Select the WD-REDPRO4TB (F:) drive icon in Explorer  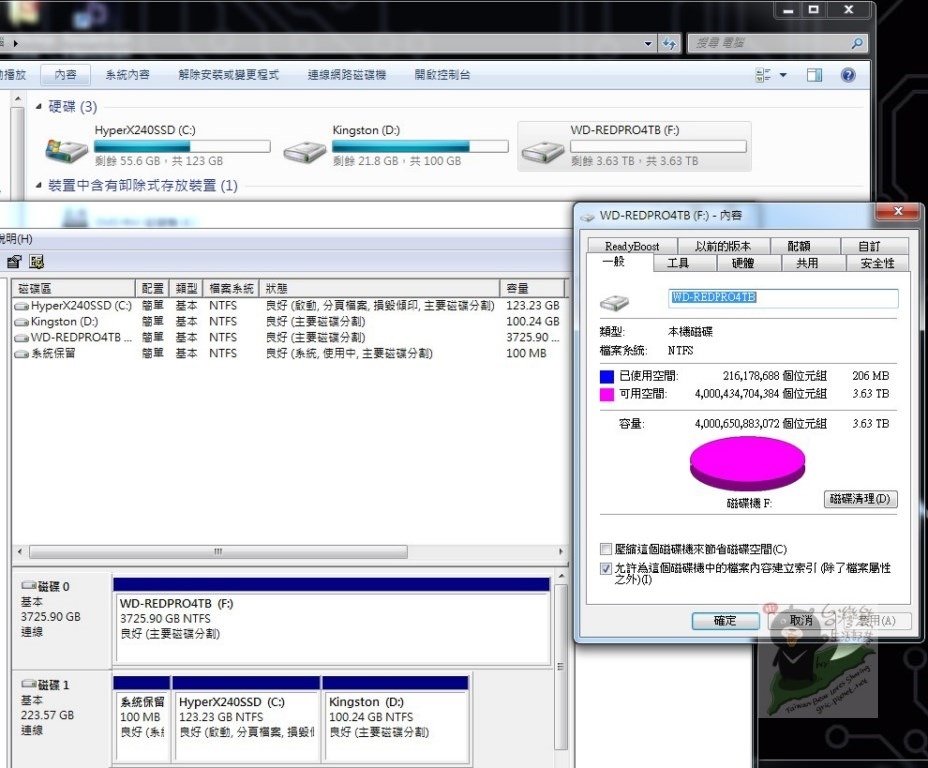[542, 153]
